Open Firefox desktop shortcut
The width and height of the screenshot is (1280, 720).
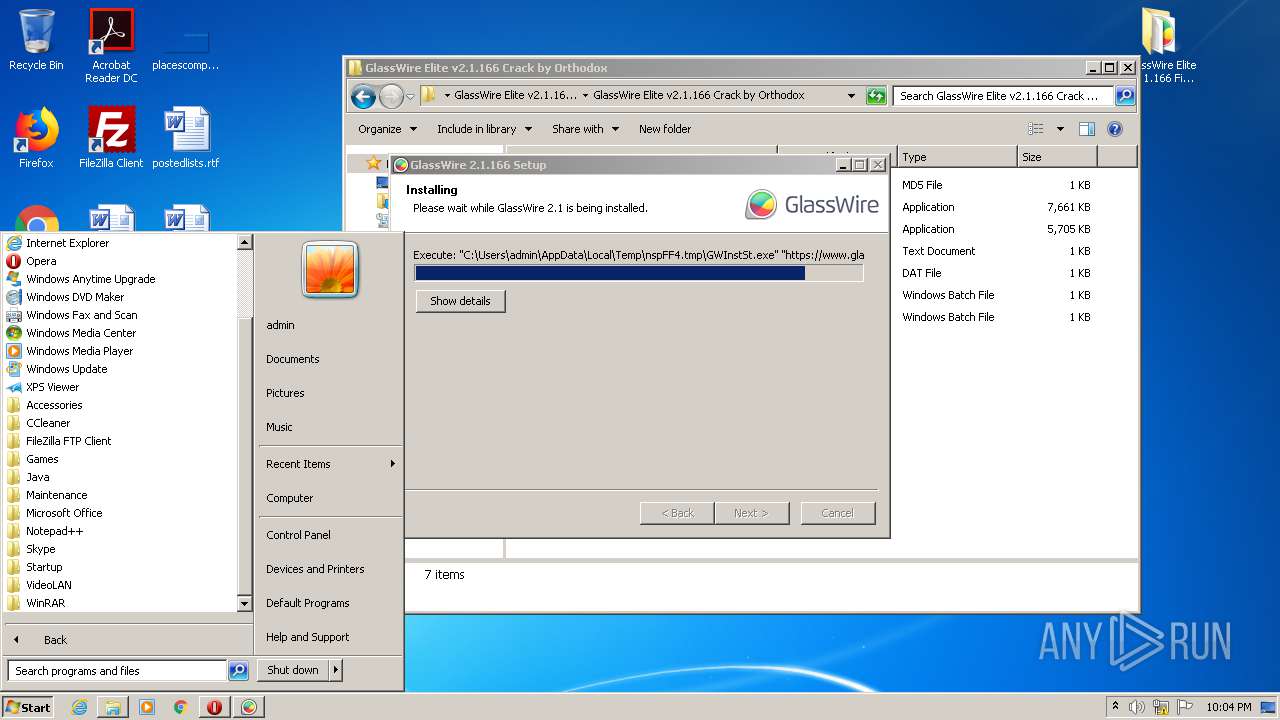36,138
